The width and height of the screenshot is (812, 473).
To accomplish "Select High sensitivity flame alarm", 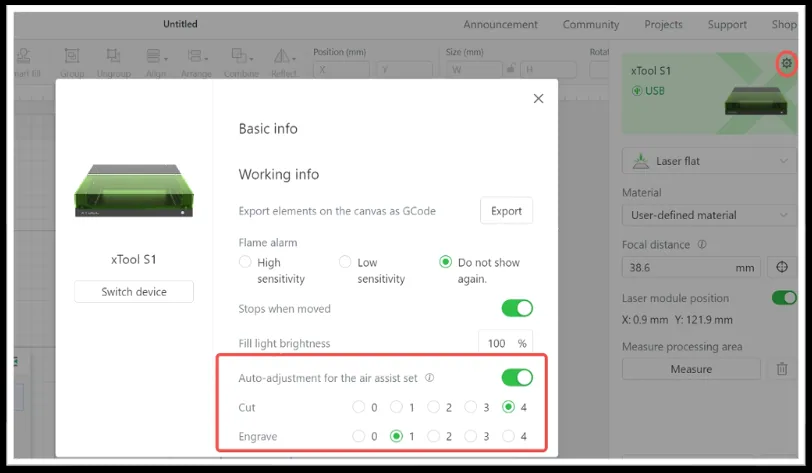I will point(245,262).
